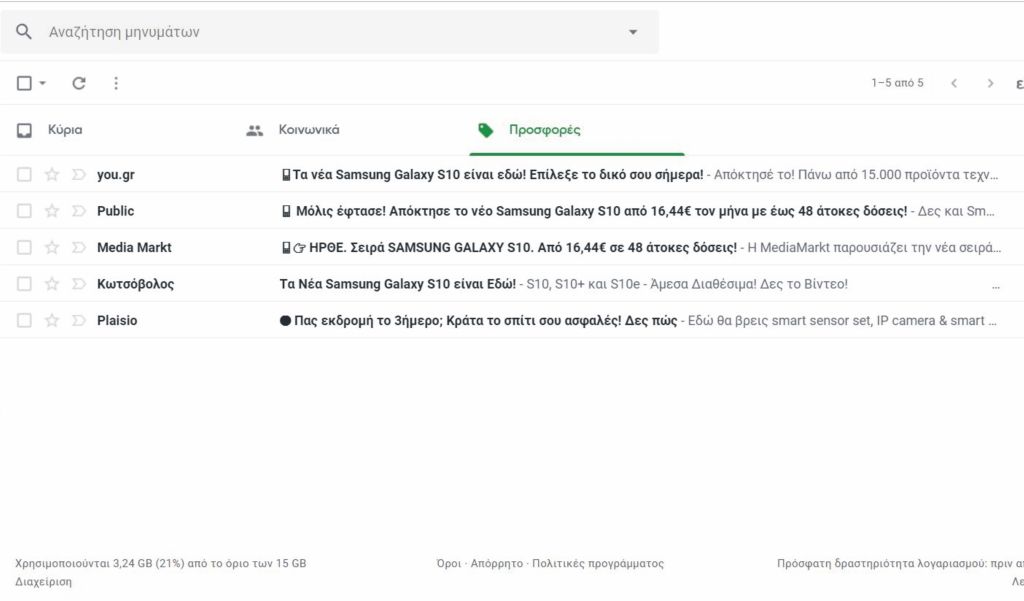Tick the select-all checkbox in the toolbar
This screenshot has width=1024, height=601.
point(24,83)
